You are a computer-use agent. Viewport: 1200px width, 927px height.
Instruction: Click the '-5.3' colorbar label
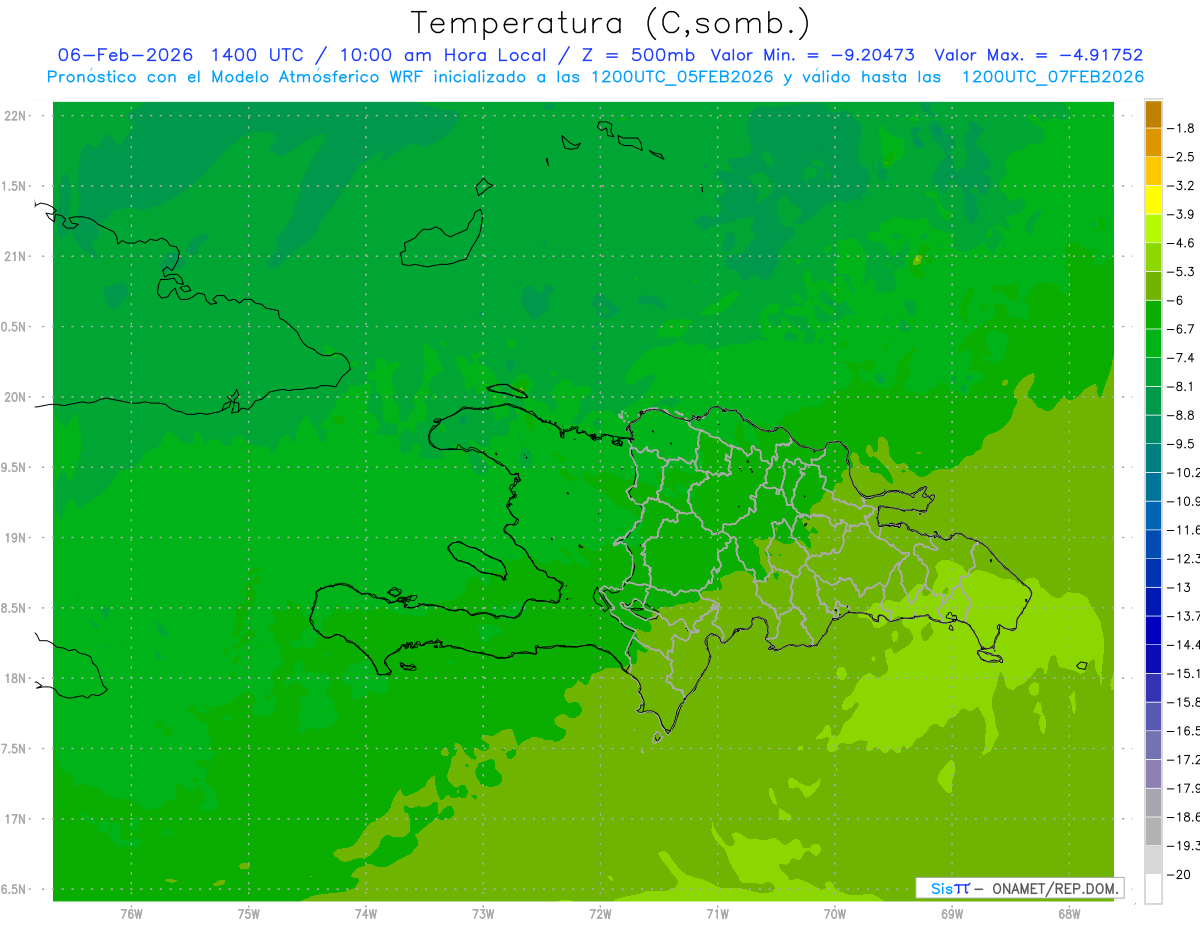click(x=1181, y=271)
